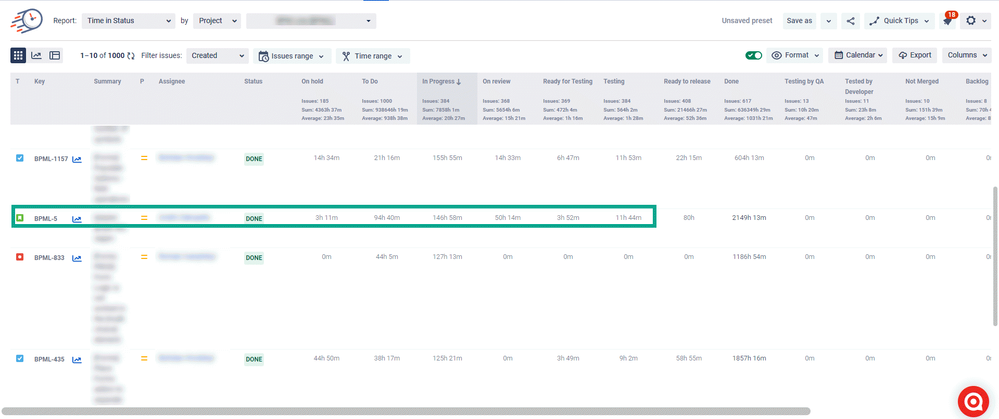The image size is (999, 419).
Task: Switch to the grid table view icon
Action: pyautogui.click(x=18, y=55)
